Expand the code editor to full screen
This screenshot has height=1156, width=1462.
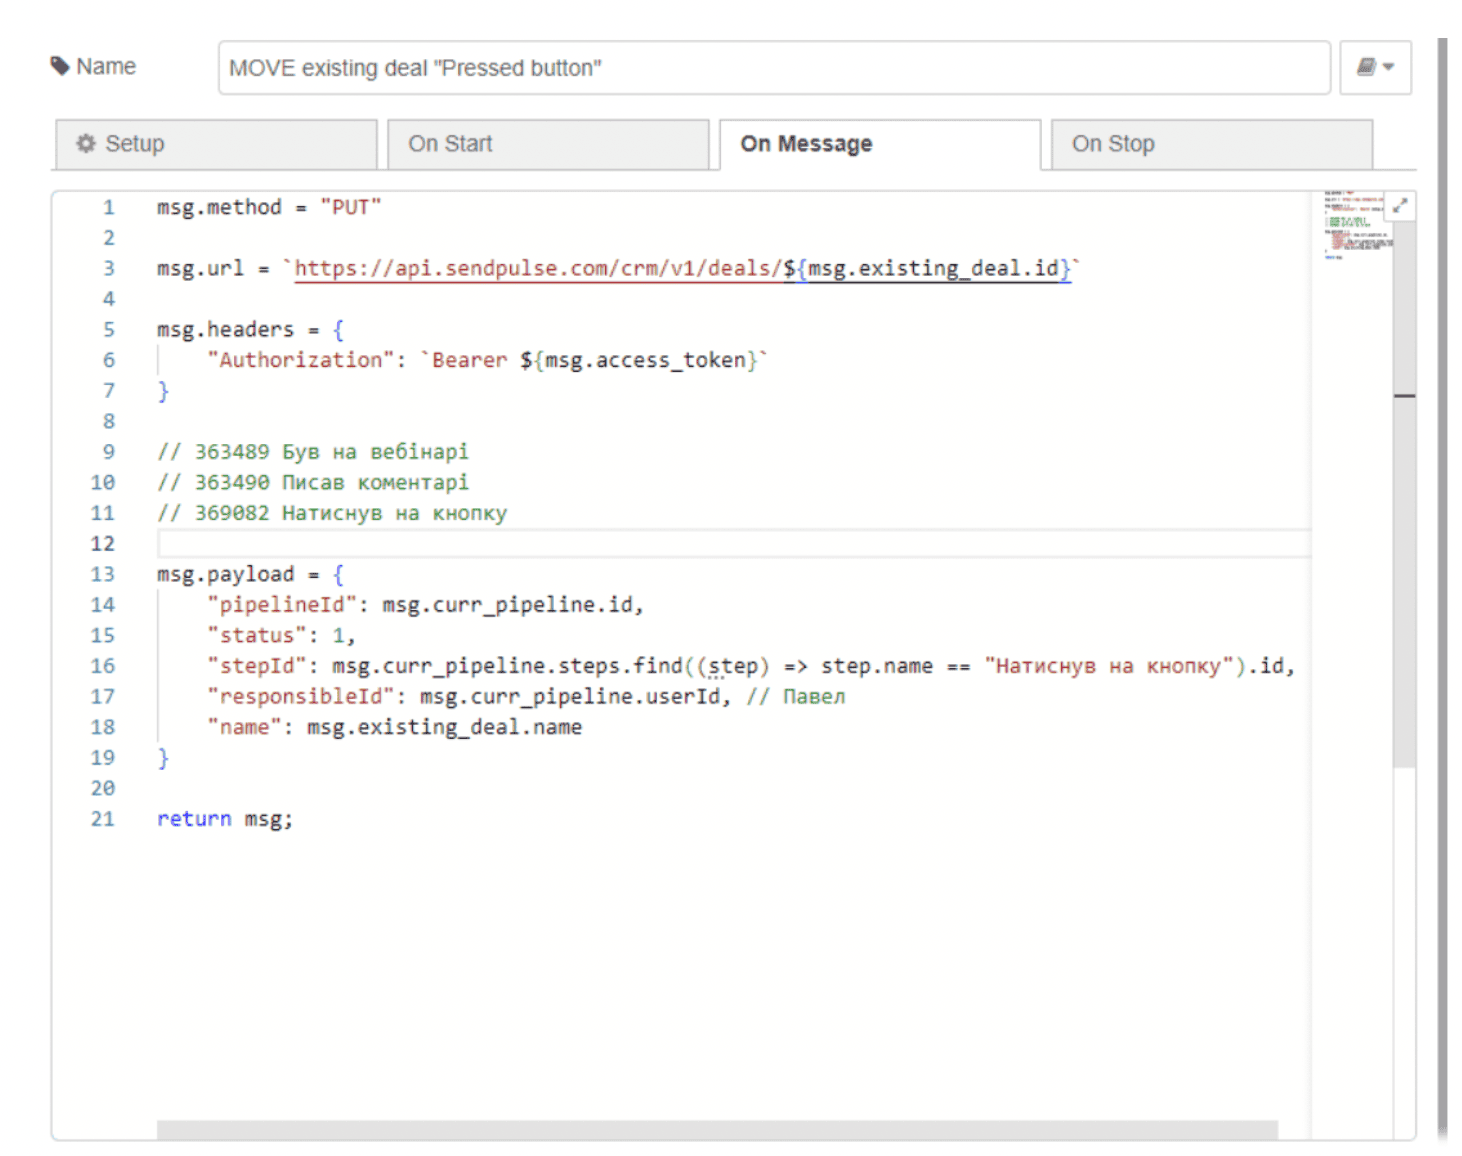pyautogui.click(x=1400, y=206)
